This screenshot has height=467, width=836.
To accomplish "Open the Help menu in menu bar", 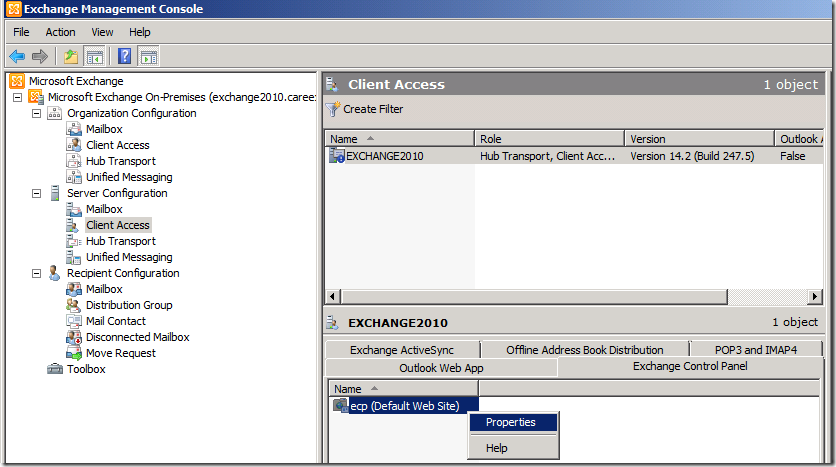I will tap(140, 32).
